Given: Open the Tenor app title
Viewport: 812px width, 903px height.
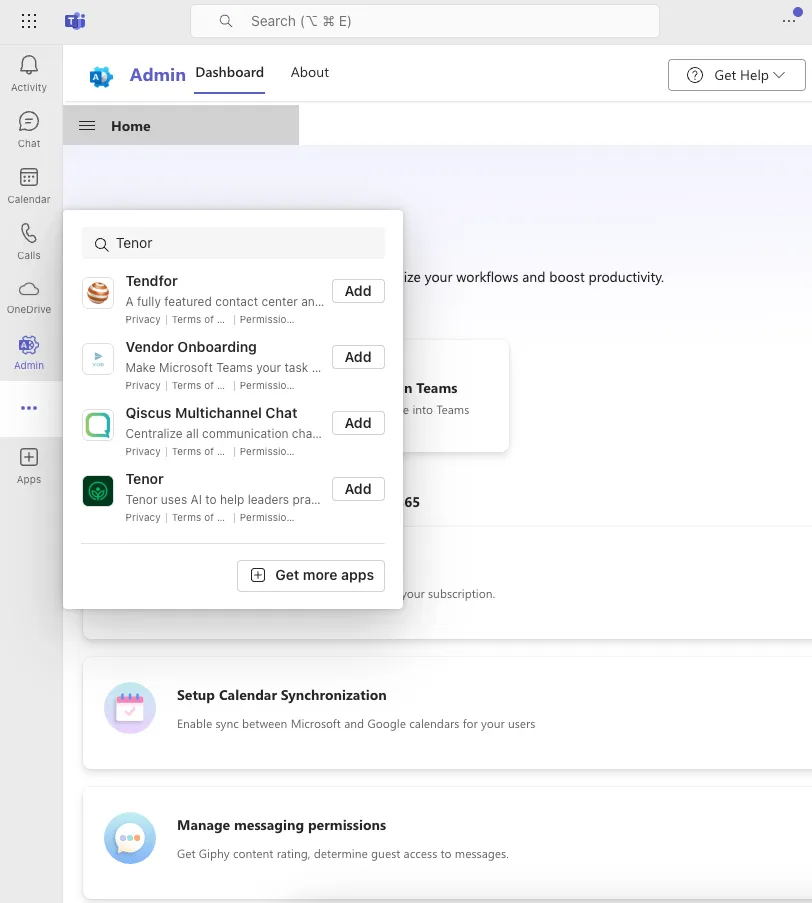Looking at the screenshot, I should pos(145,479).
